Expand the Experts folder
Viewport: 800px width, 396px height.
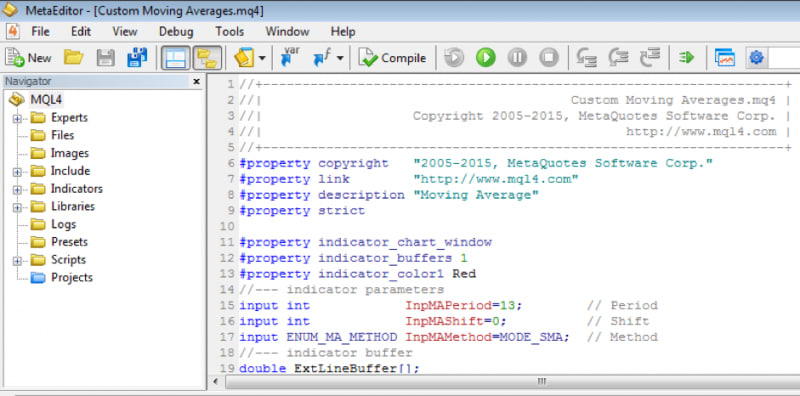17,118
